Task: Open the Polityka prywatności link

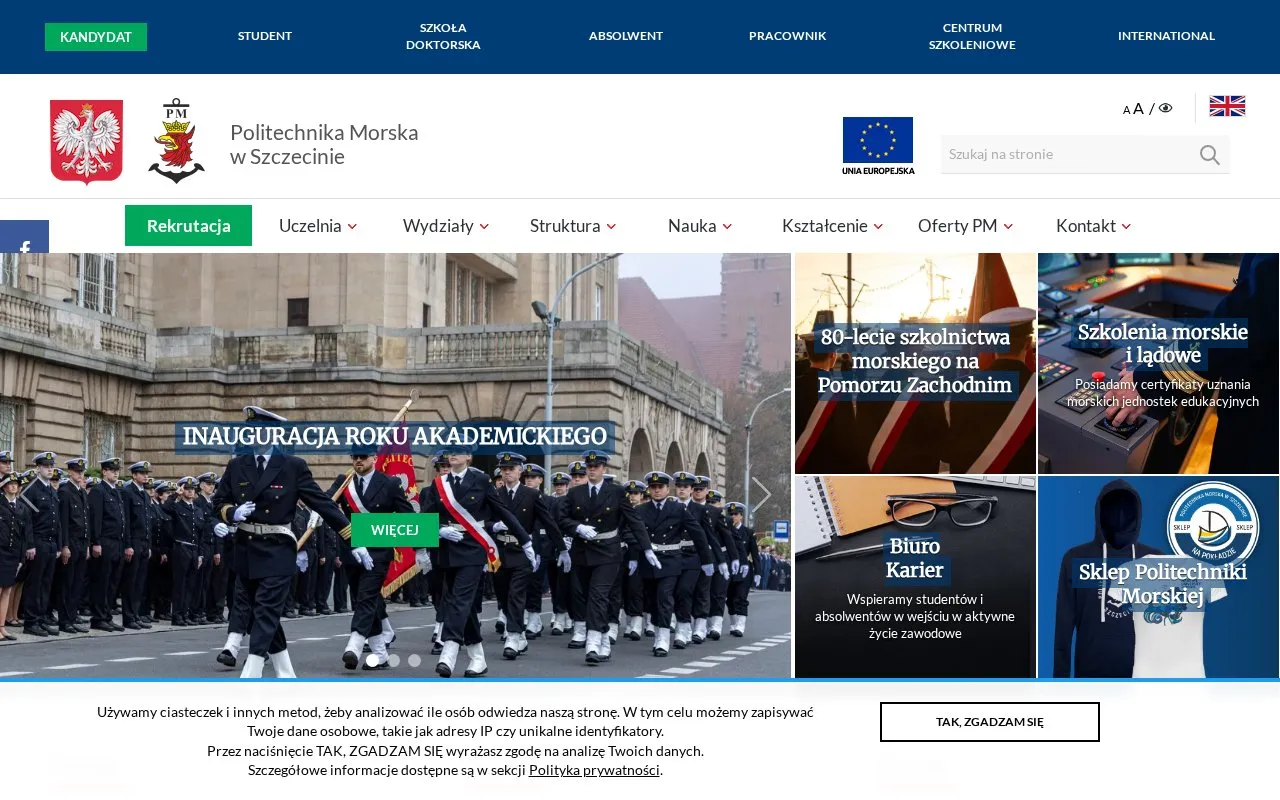Action: point(594,770)
